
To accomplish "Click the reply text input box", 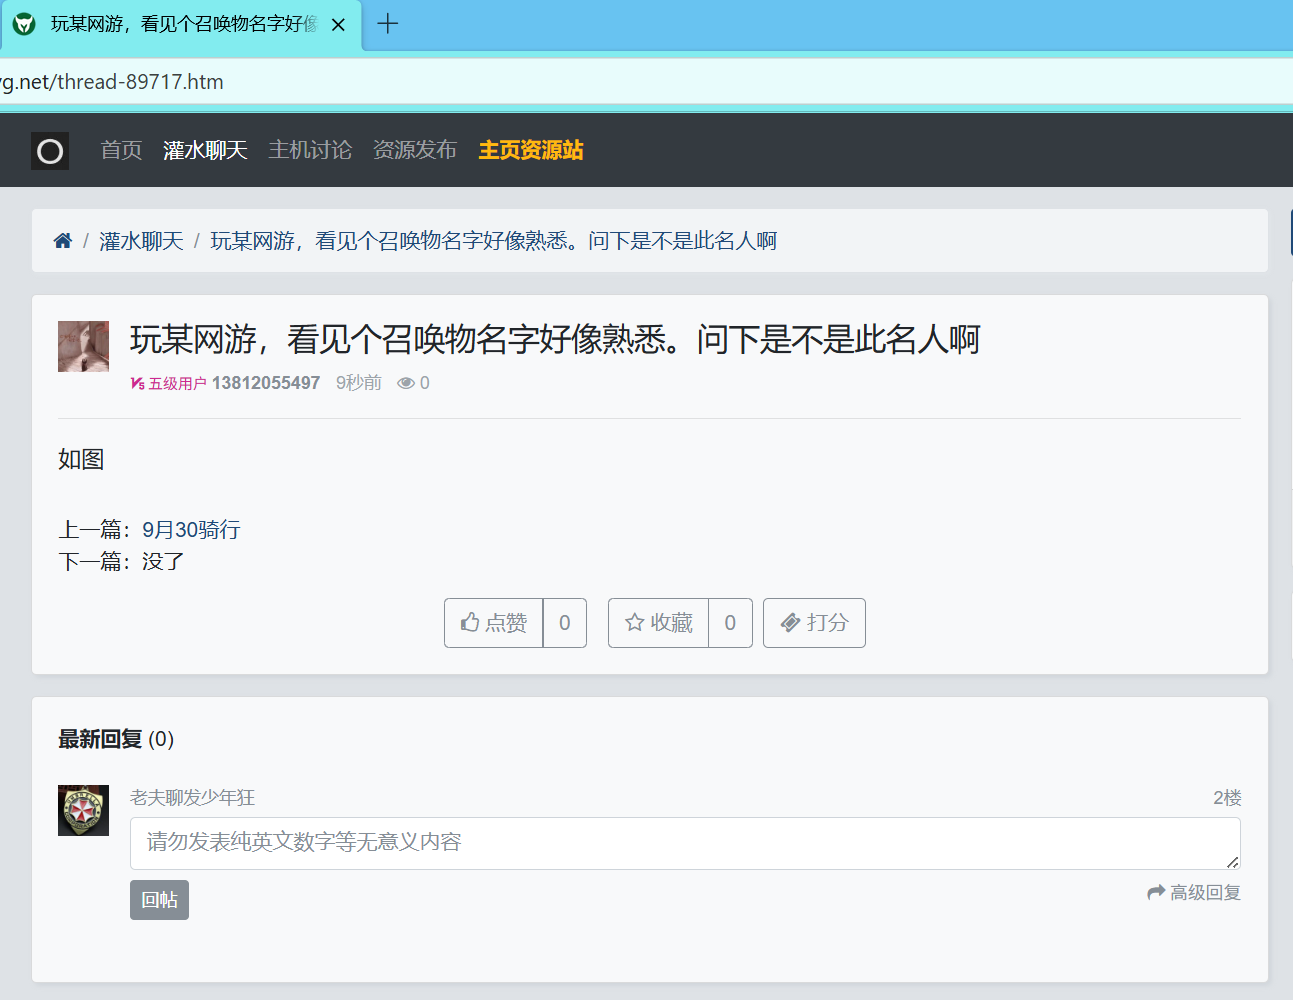I will coord(684,843).
